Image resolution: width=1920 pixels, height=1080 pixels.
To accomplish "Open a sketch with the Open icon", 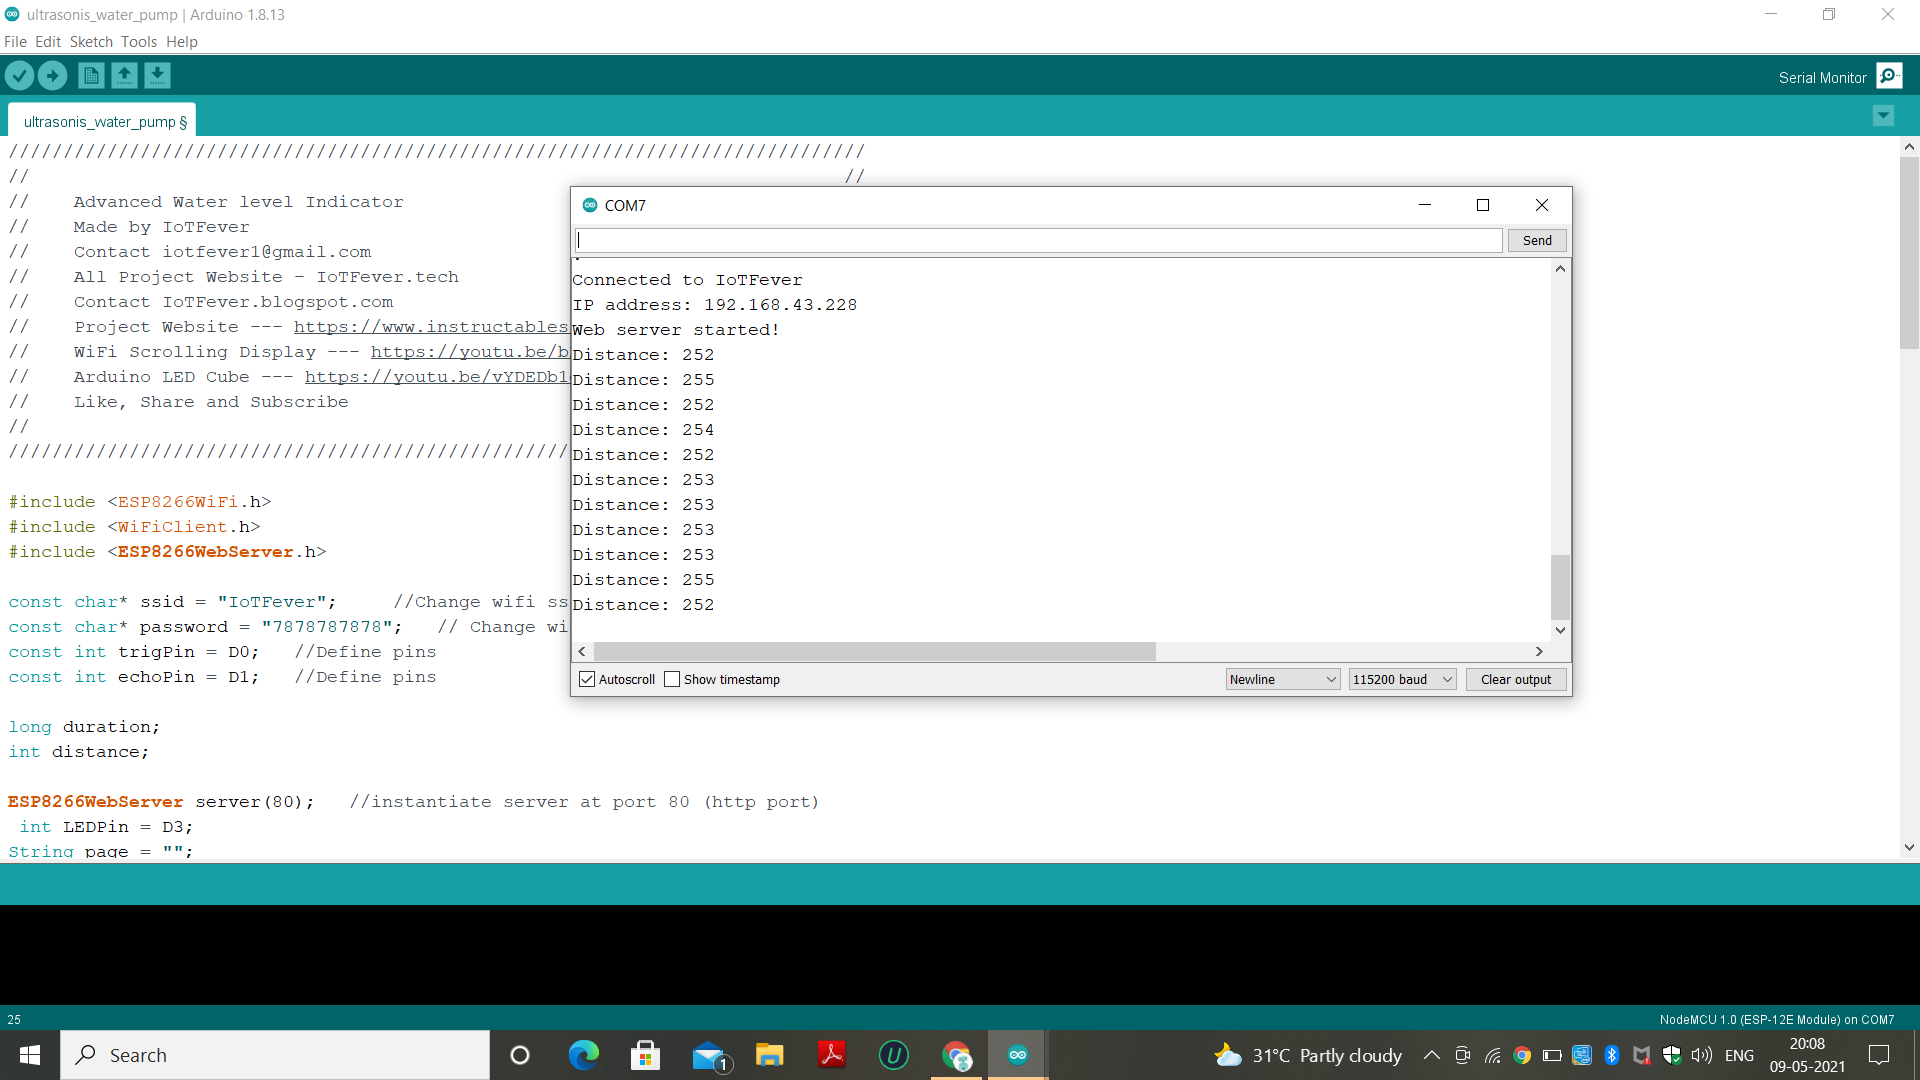I will (x=124, y=75).
